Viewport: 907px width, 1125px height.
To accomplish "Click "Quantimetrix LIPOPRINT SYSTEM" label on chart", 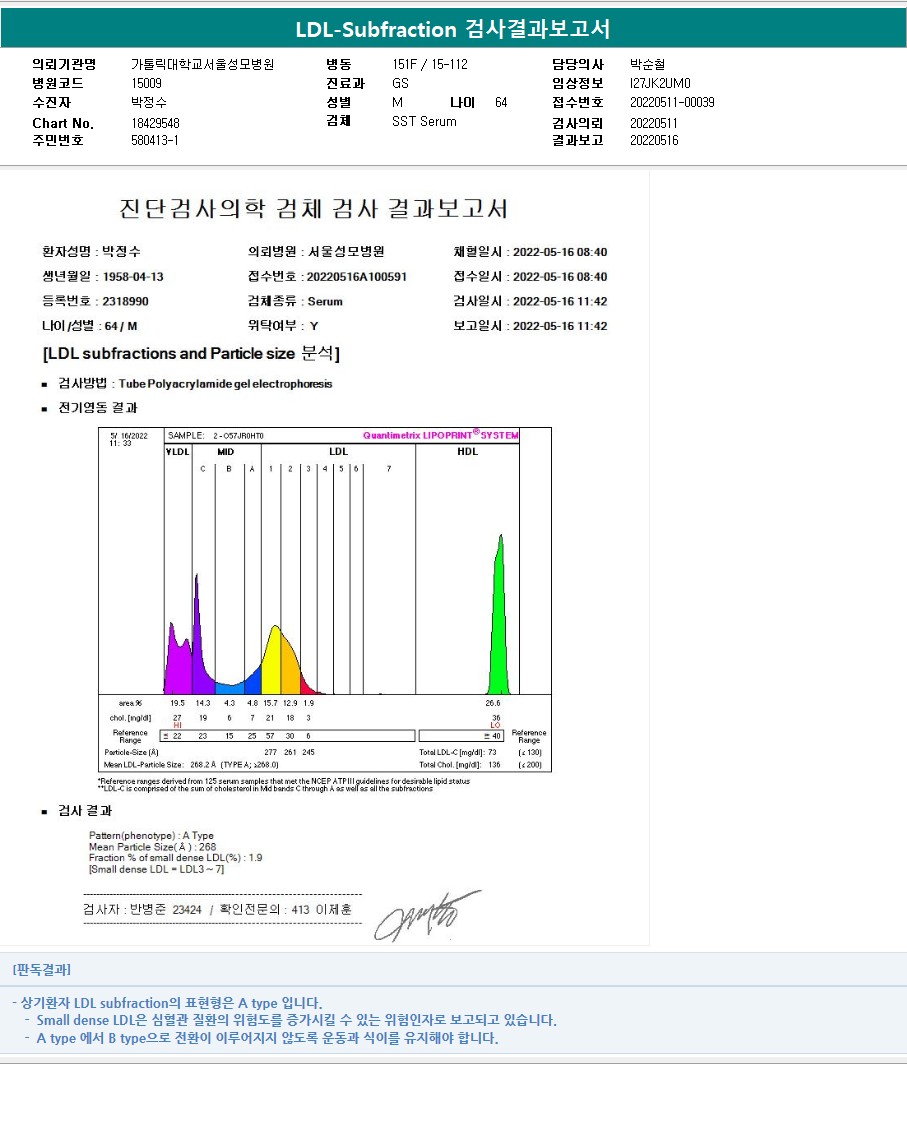I will [x=441, y=435].
